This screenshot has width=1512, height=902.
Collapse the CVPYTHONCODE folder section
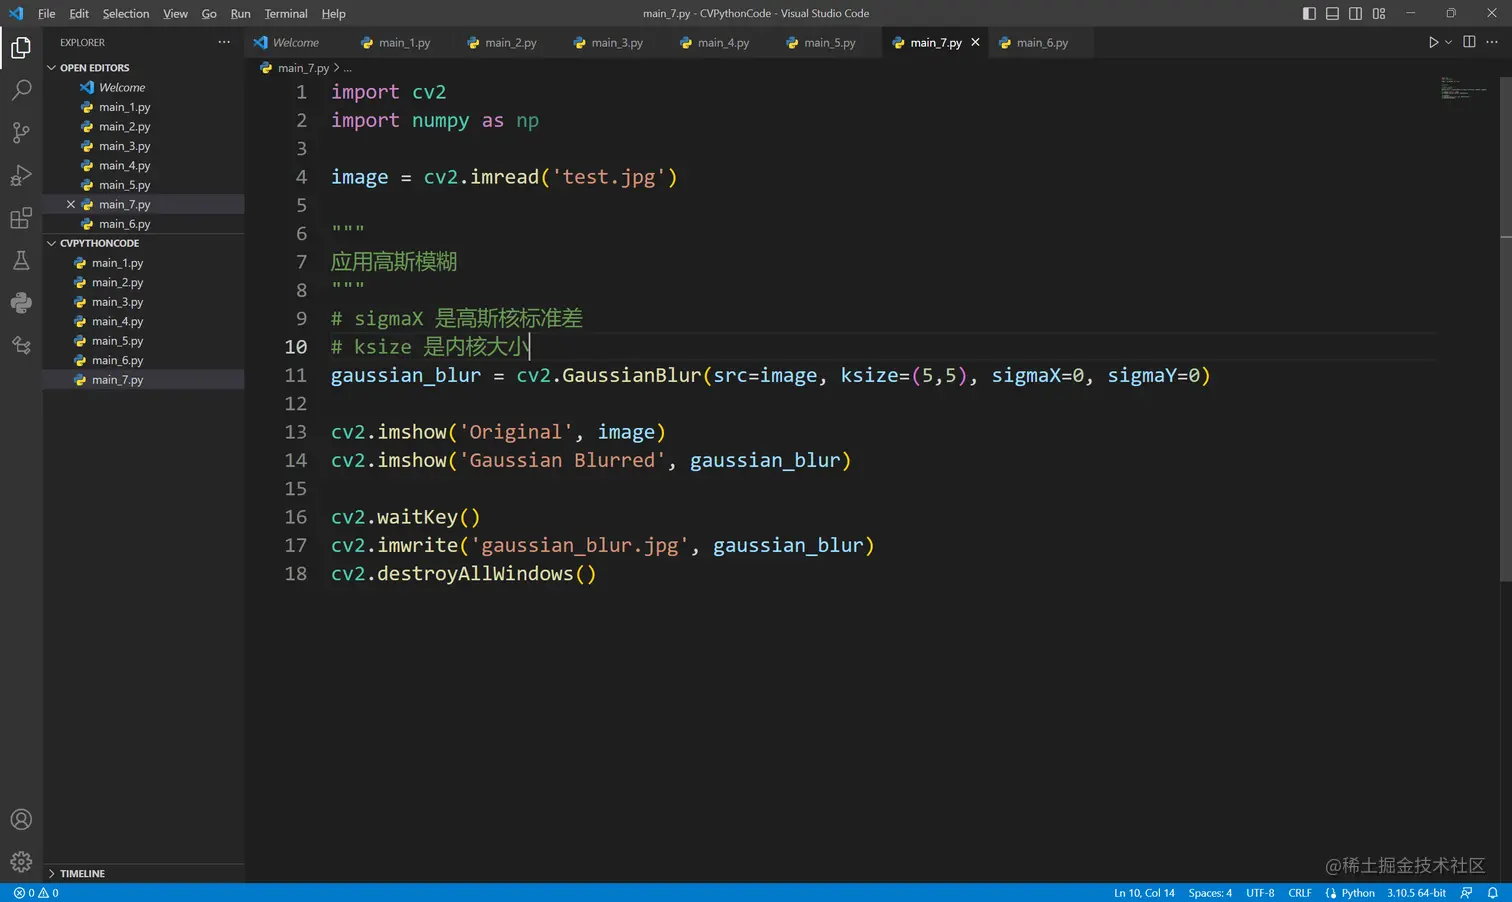click(x=99, y=243)
